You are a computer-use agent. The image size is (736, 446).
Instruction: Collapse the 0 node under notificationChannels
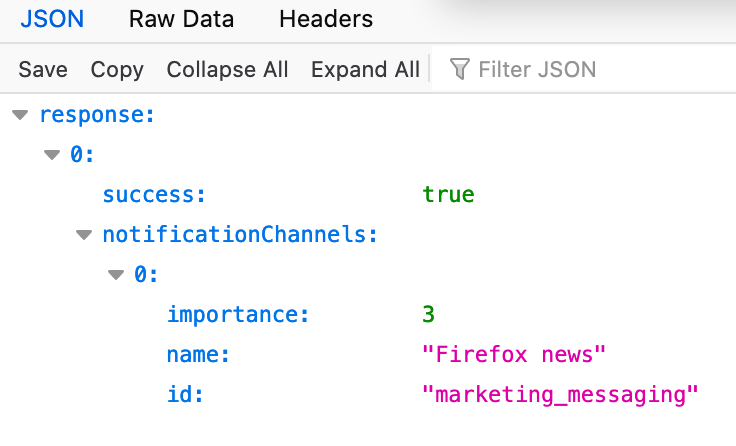[116, 274]
